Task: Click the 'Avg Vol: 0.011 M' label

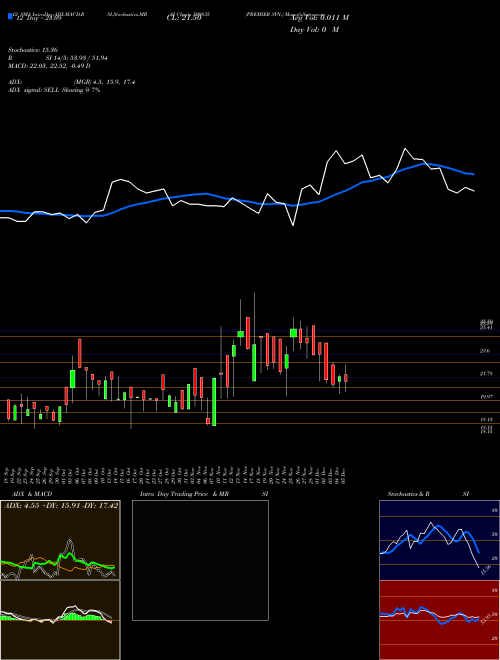Action: [x=319, y=18]
